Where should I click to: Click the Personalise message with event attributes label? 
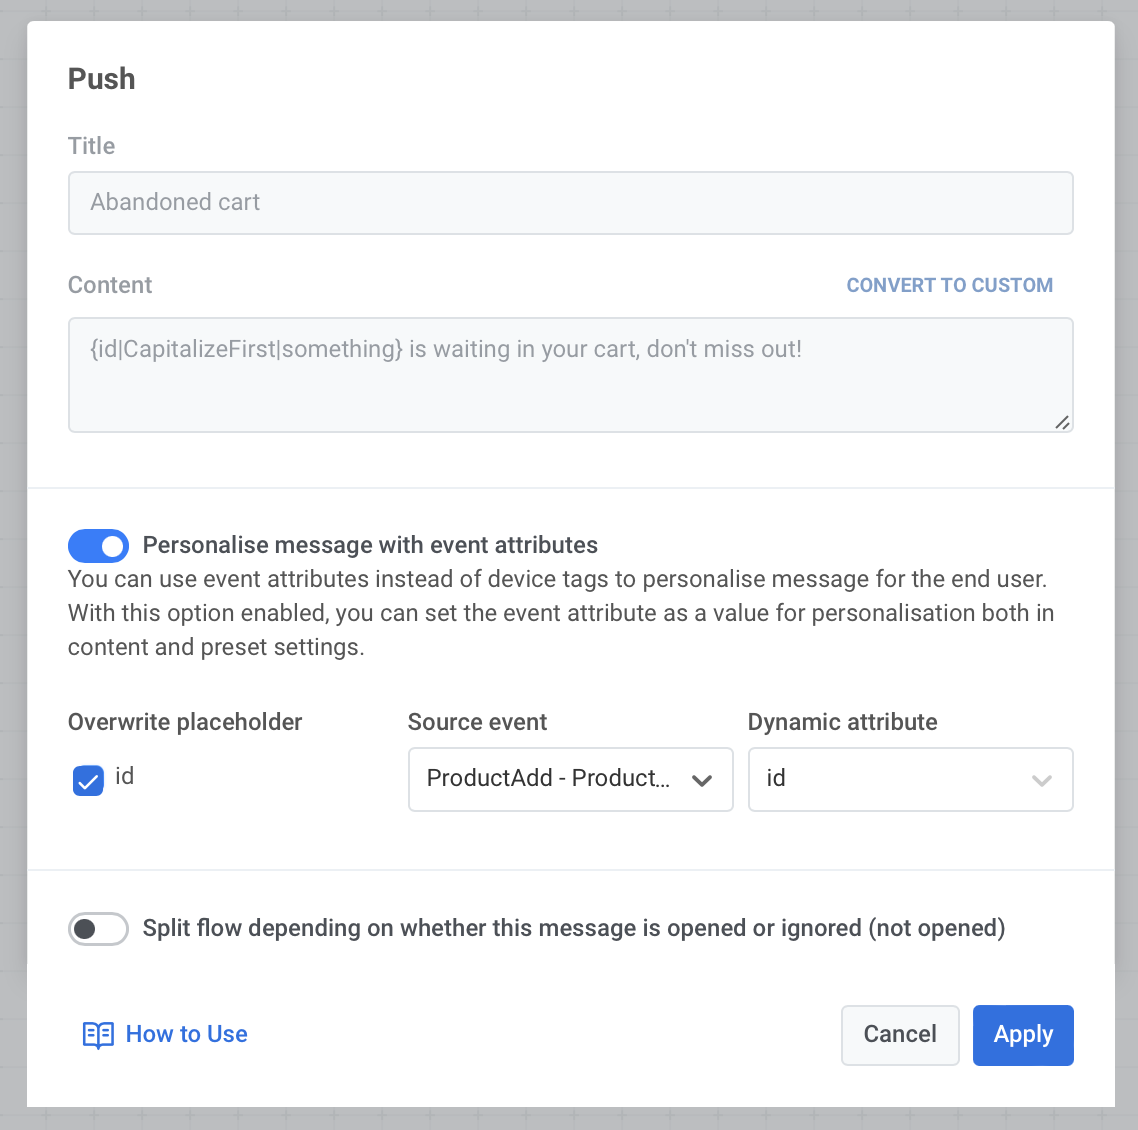[370, 545]
